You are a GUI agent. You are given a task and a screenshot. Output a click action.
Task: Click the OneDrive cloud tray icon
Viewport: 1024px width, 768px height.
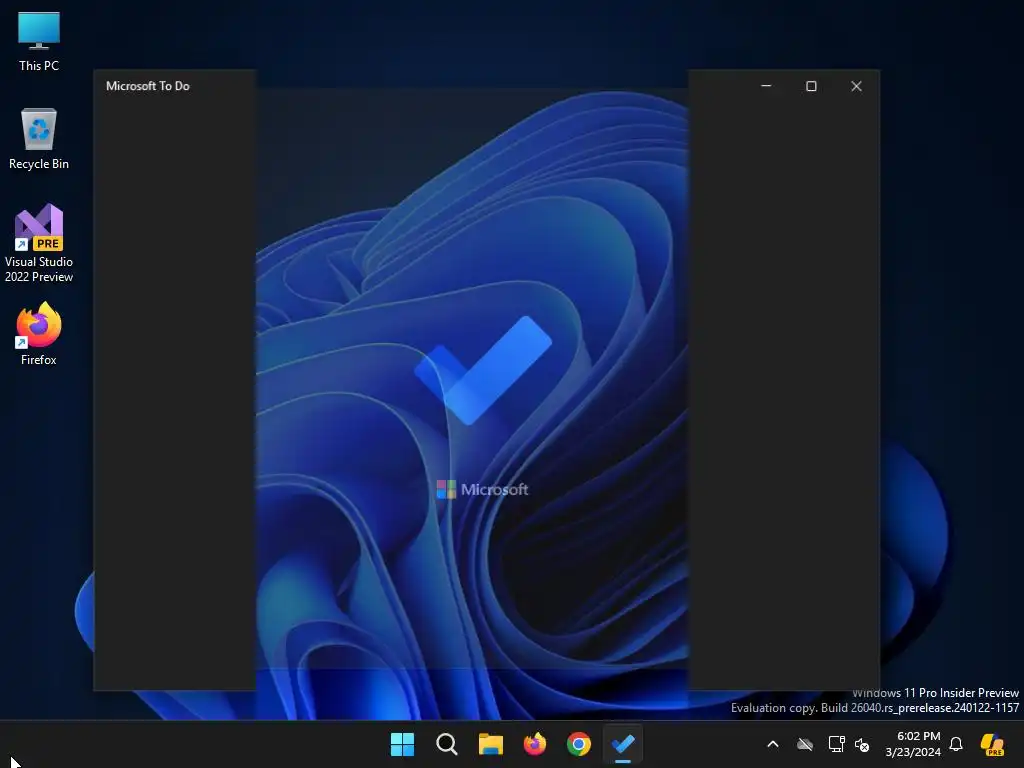point(805,744)
